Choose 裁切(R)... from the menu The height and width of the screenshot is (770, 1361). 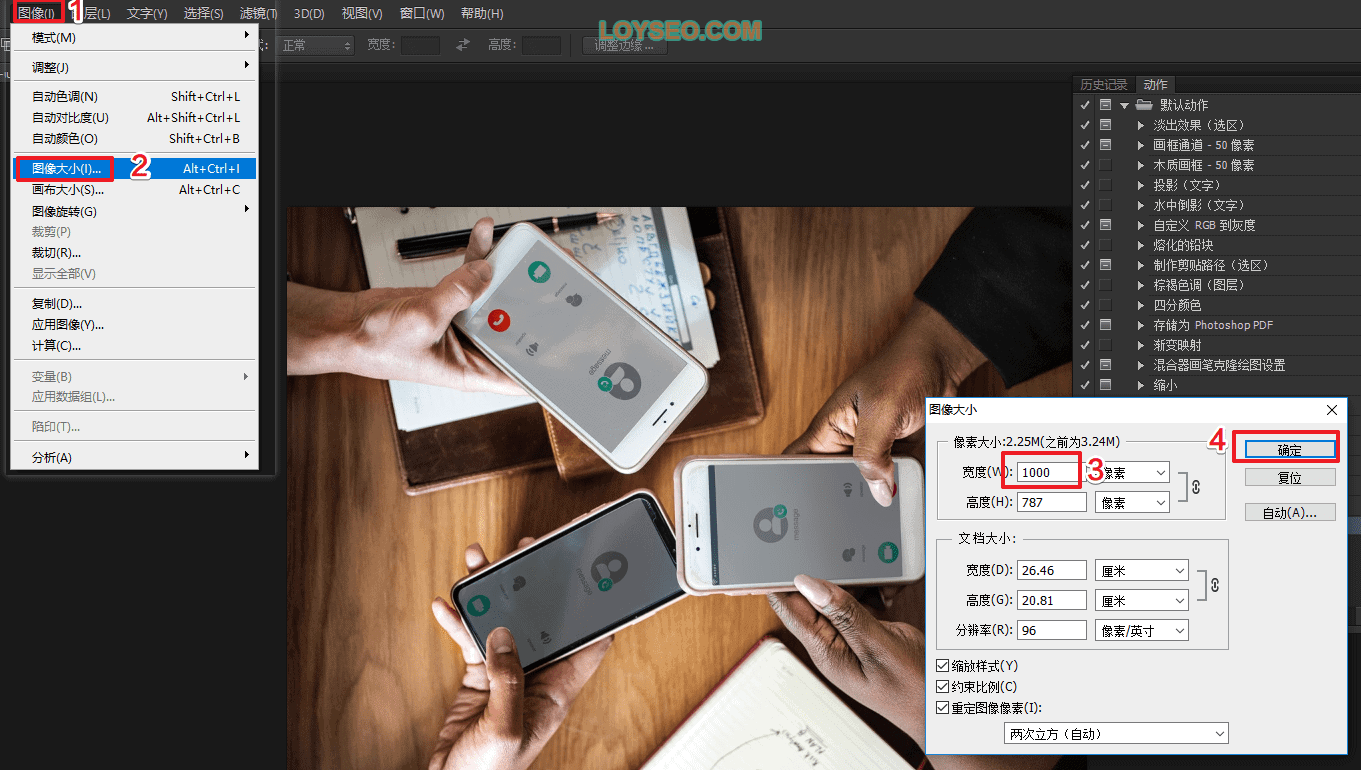click(x=134, y=252)
